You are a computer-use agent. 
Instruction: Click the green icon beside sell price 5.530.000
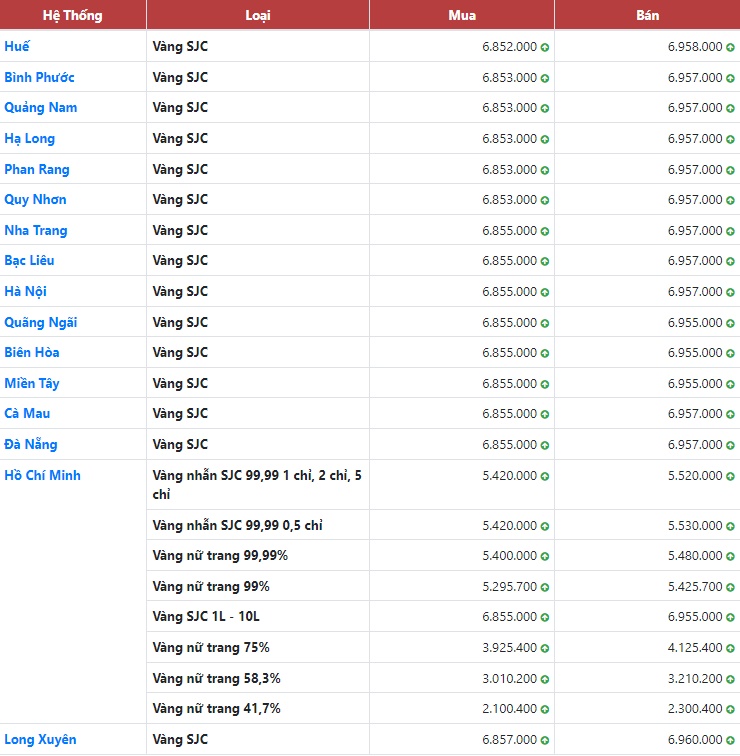coord(730,526)
